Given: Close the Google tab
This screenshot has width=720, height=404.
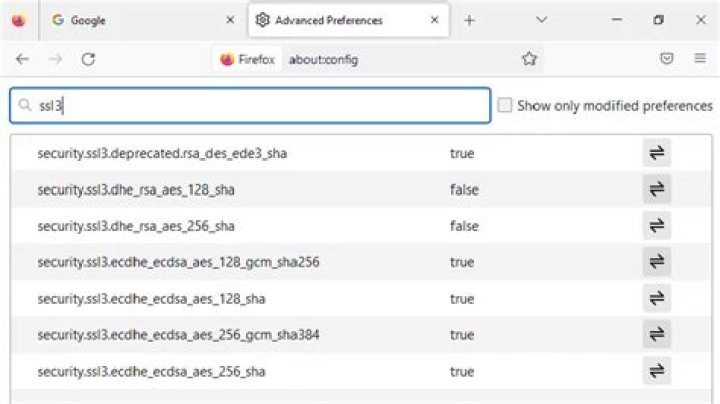Looking at the screenshot, I should pos(231,20).
